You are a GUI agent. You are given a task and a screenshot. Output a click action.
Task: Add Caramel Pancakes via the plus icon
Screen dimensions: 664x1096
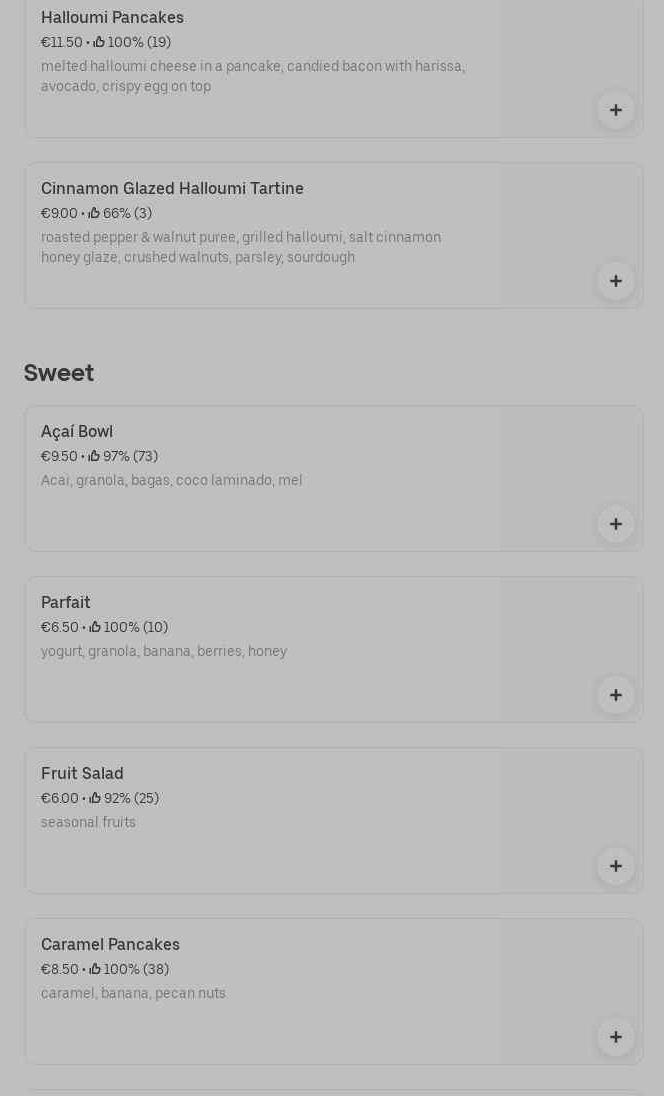pos(616,1037)
